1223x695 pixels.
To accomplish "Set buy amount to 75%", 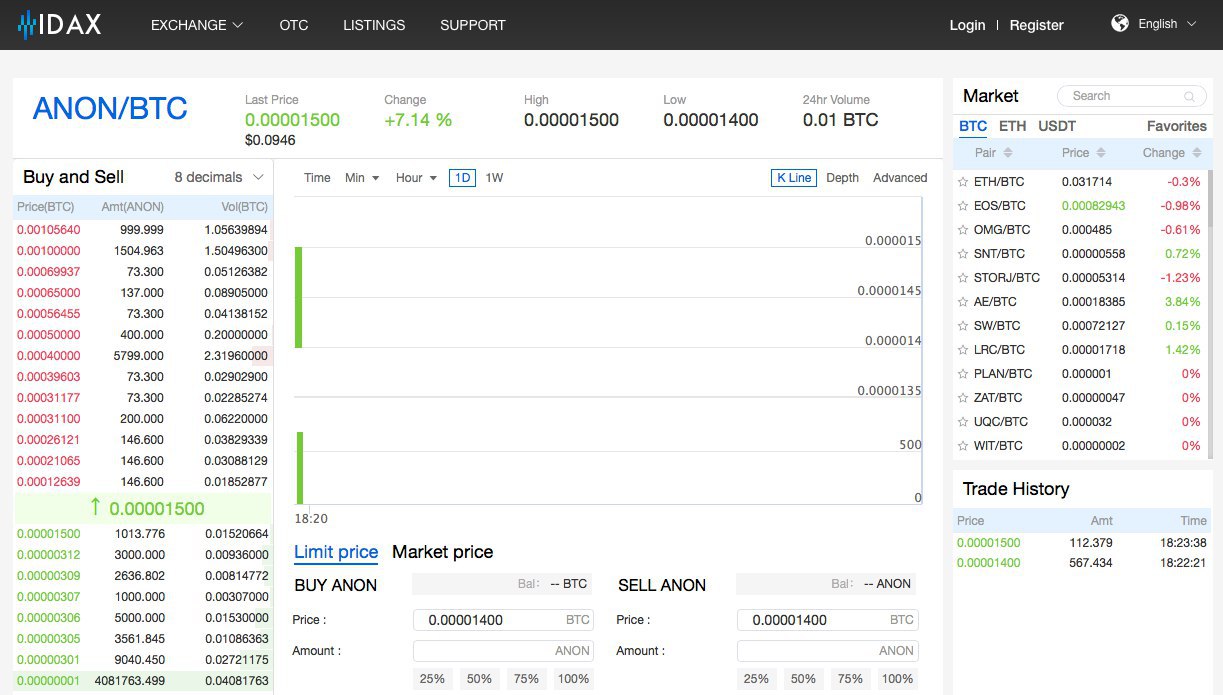I will [x=526, y=679].
